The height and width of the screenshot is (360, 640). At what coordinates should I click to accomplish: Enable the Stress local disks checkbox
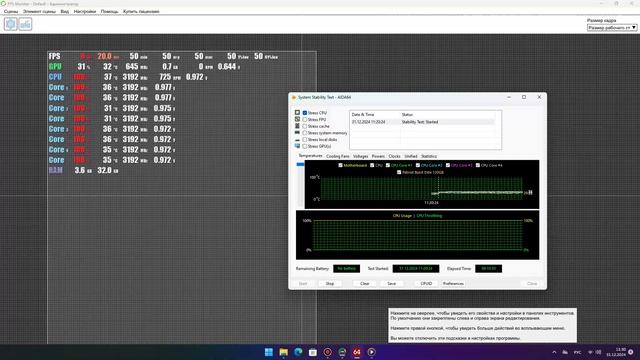tap(304, 140)
